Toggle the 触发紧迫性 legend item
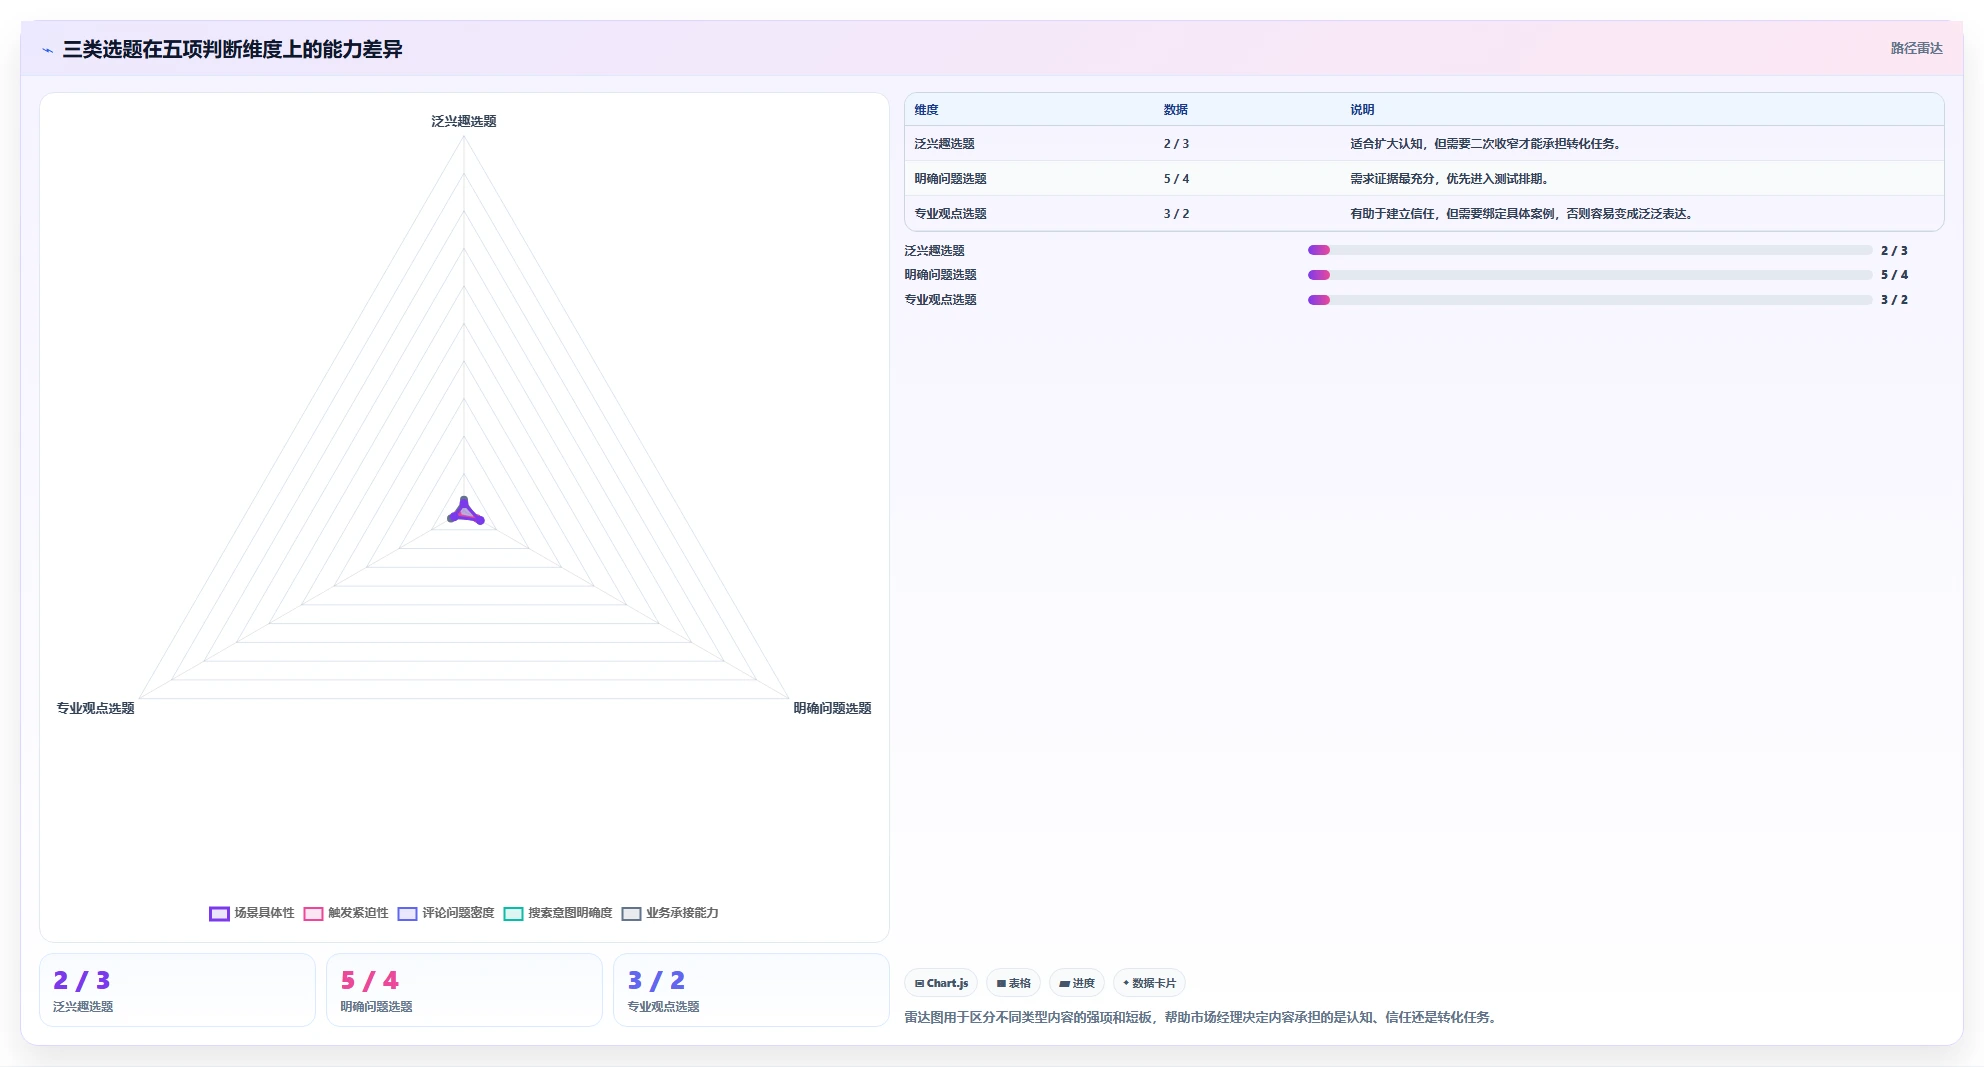 (x=346, y=913)
